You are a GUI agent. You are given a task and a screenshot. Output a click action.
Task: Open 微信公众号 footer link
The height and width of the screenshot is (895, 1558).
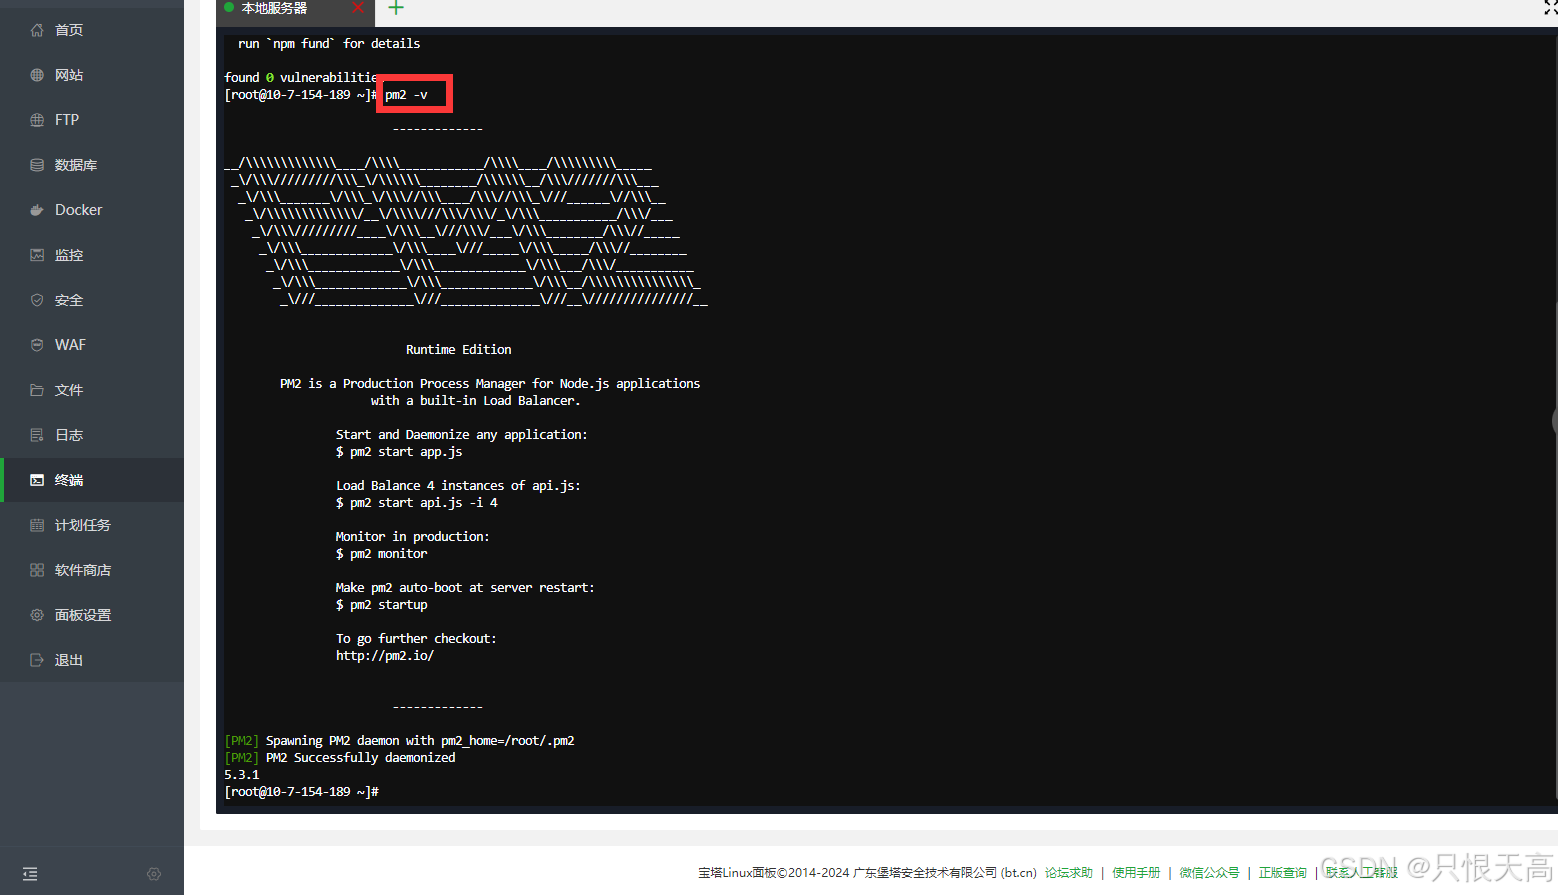tap(1209, 873)
